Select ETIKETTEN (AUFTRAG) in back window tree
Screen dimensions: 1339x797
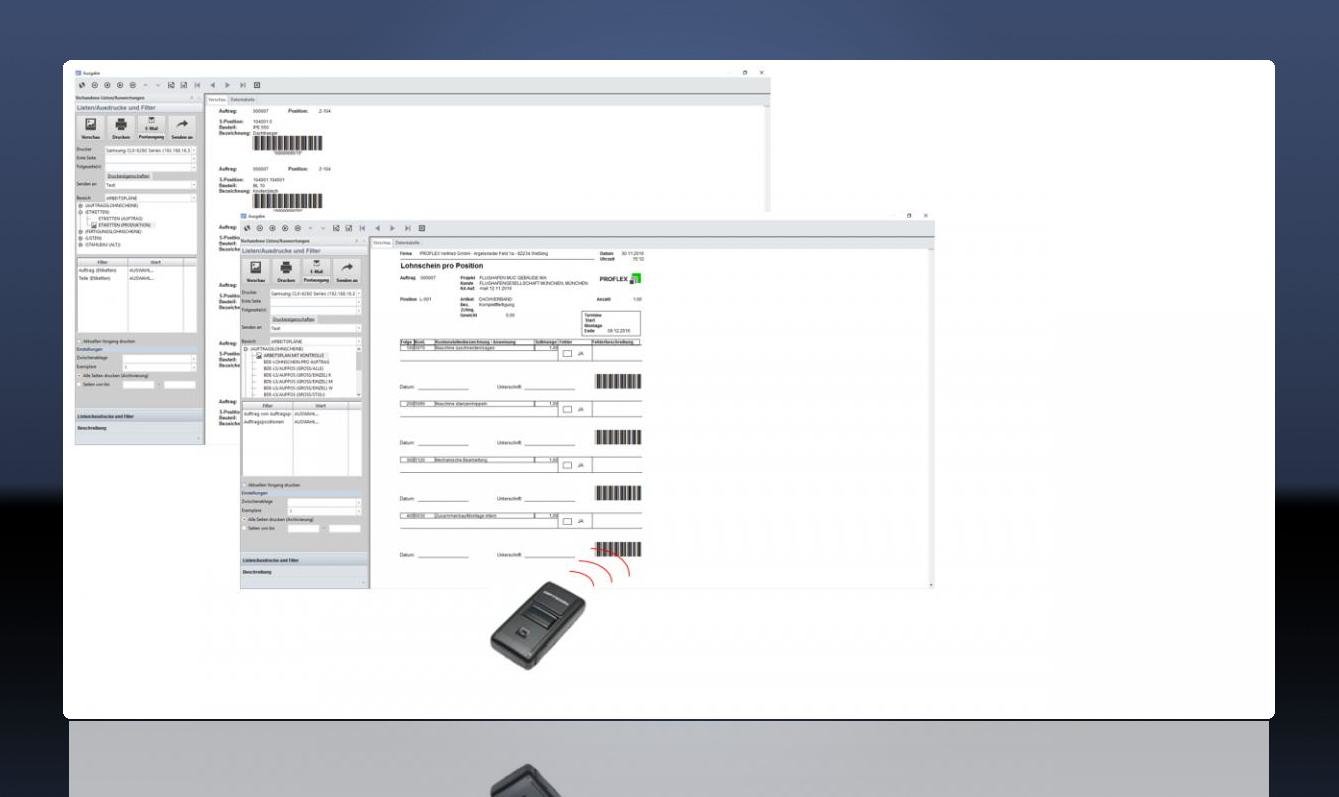point(120,218)
